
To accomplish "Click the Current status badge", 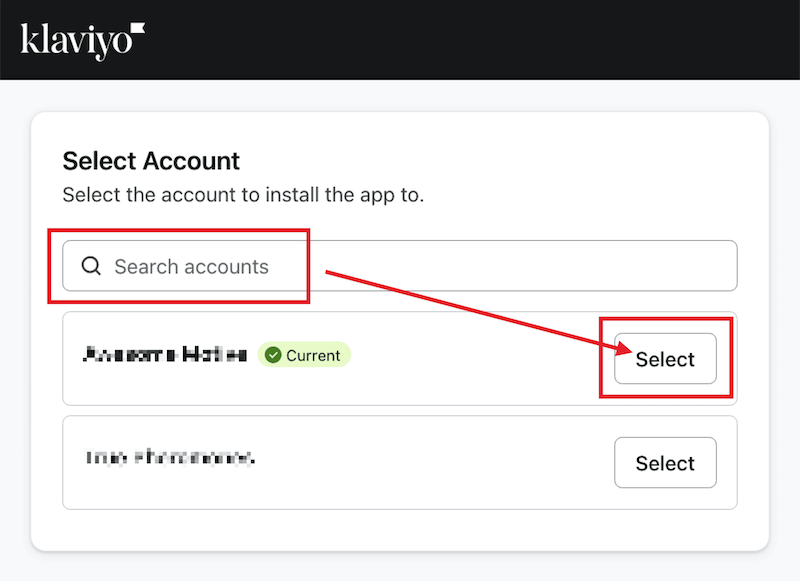I will coord(304,355).
